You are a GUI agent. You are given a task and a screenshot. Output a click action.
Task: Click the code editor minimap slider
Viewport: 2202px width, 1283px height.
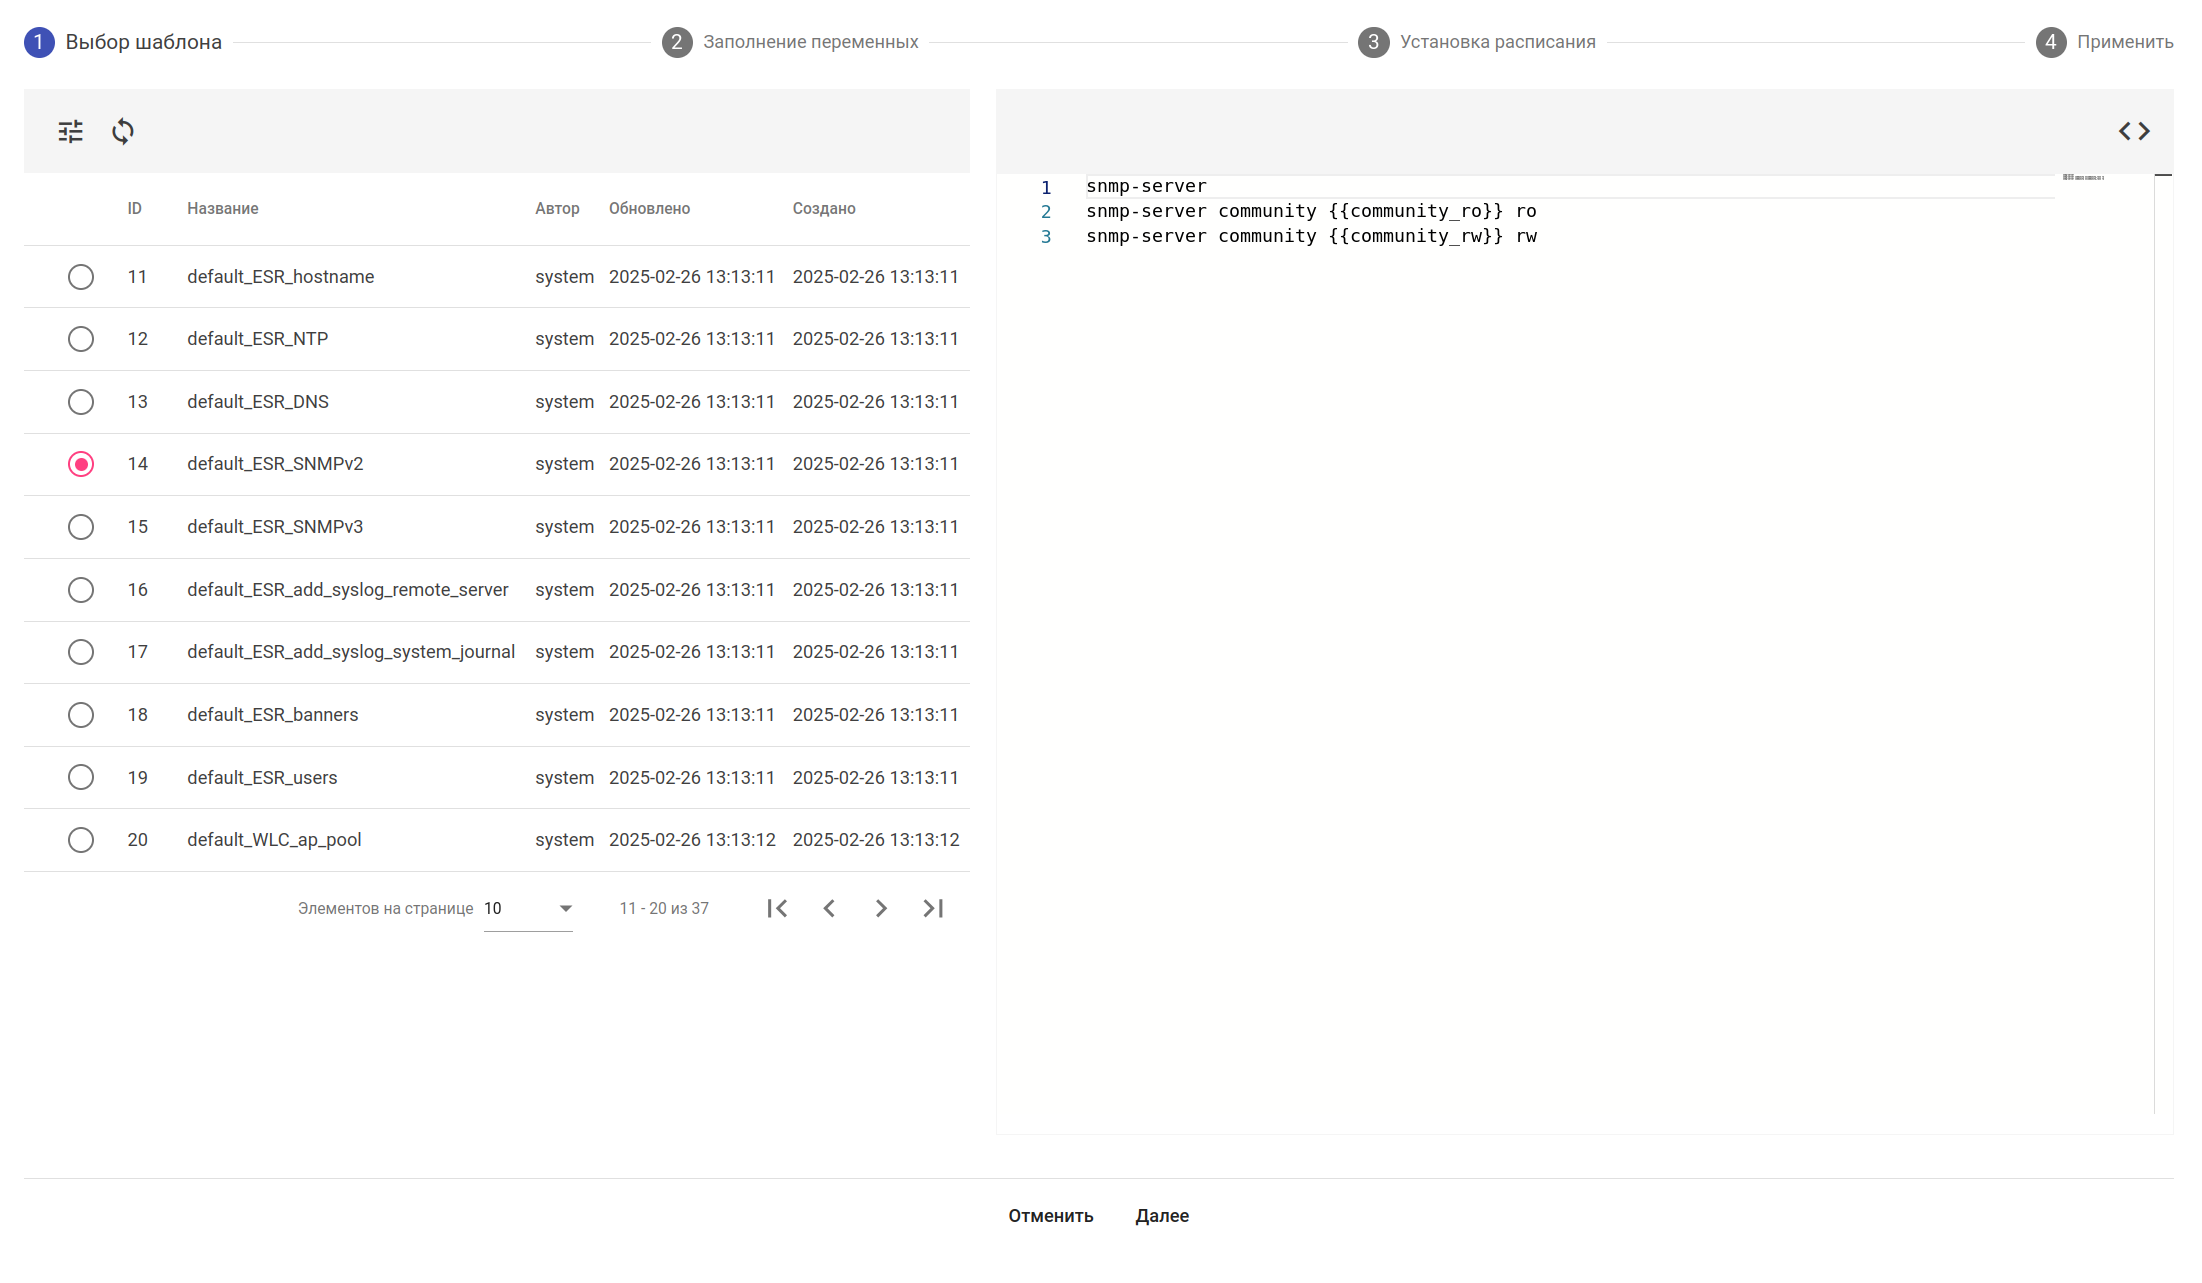(x=2083, y=178)
